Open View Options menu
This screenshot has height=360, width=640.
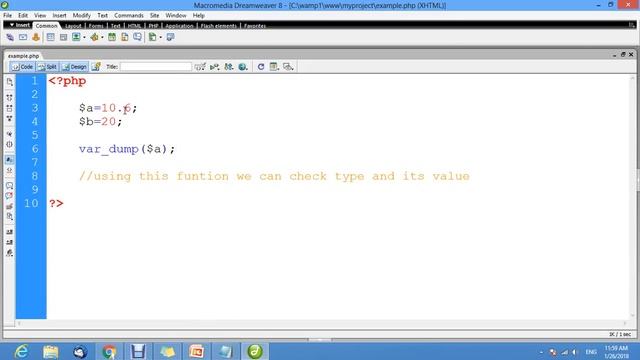[x=274, y=67]
